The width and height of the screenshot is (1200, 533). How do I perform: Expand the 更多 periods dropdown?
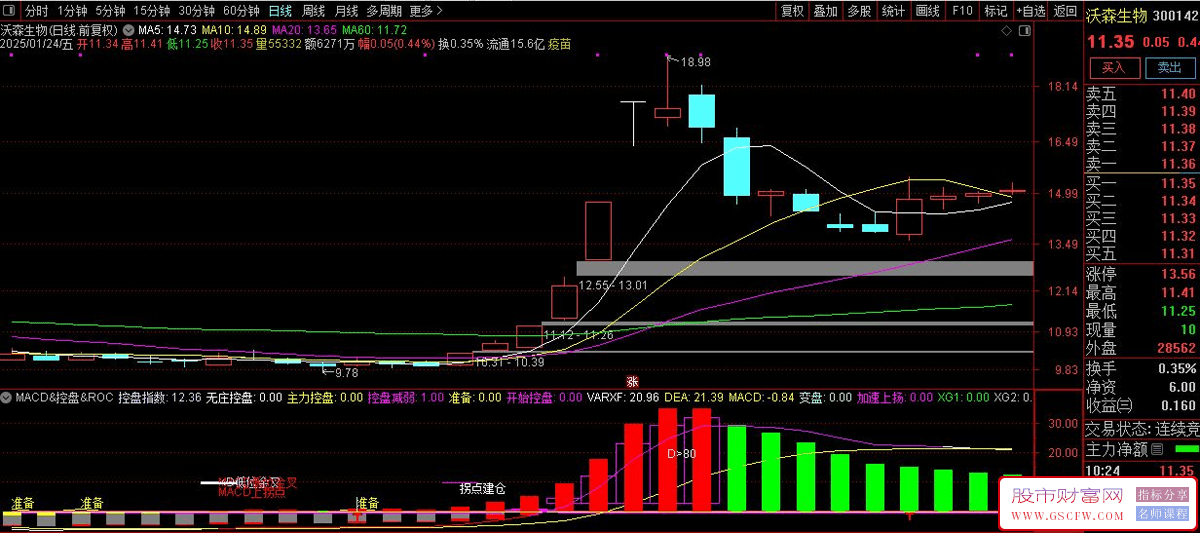[x=426, y=11]
